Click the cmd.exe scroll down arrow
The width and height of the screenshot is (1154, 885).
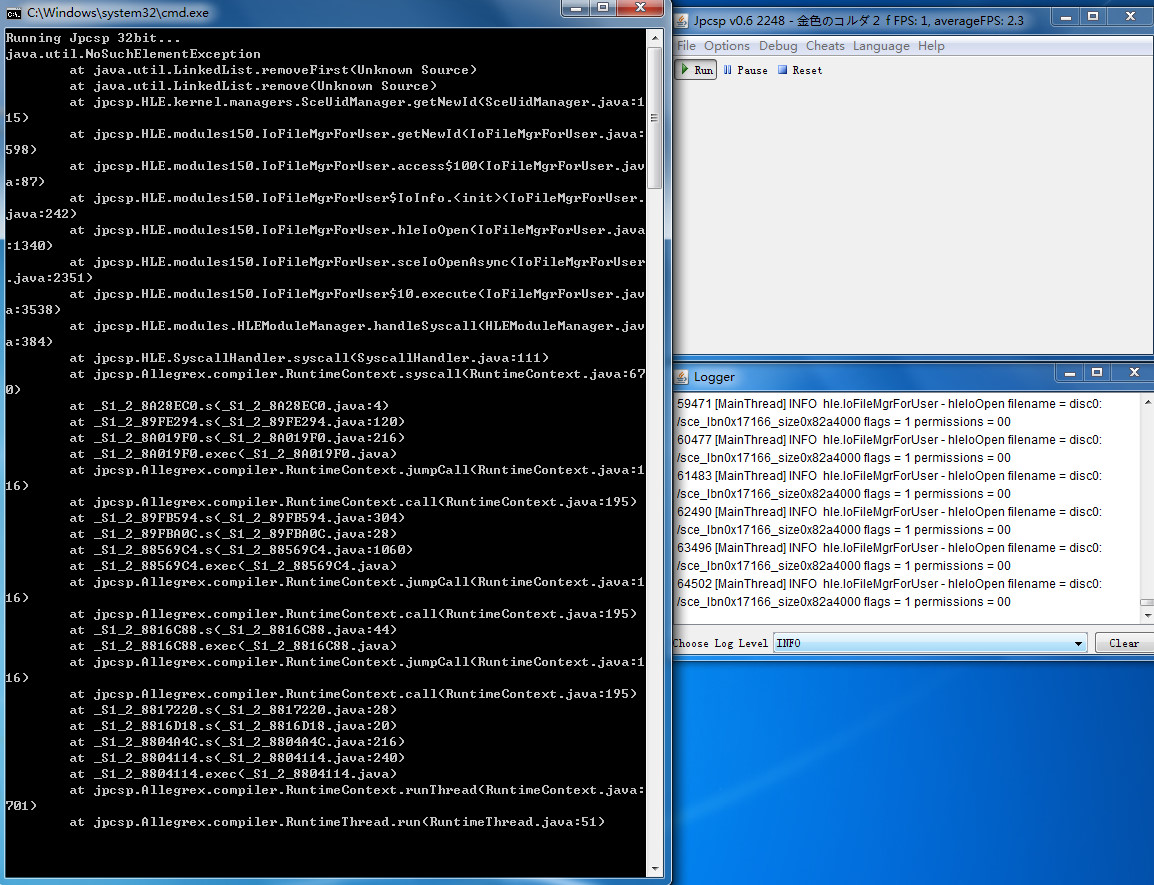pos(654,869)
